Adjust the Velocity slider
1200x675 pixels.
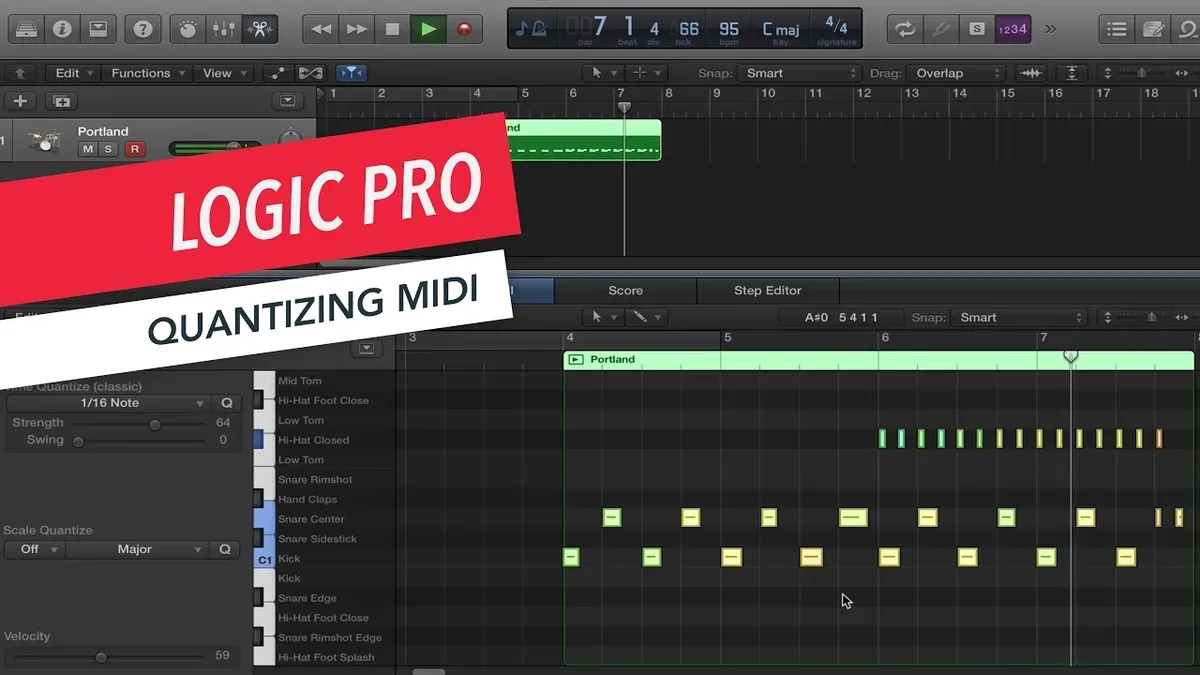pos(101,657)
